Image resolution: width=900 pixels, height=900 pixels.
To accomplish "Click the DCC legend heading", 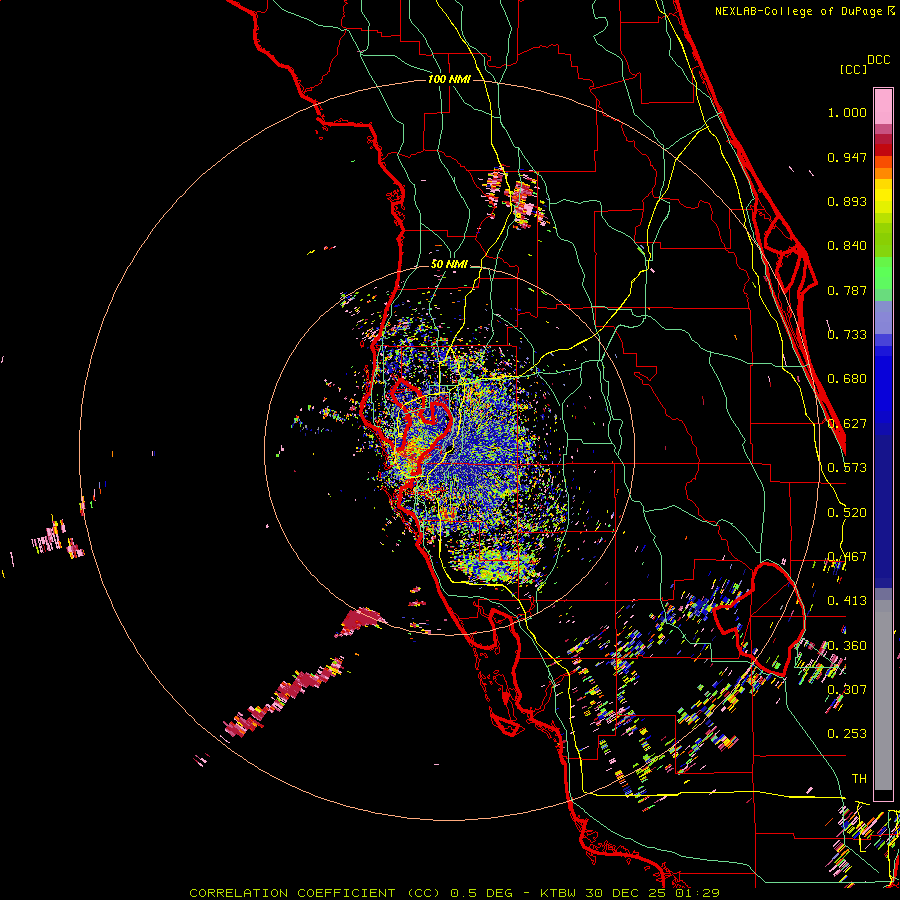I will click(x=878, y=60).
